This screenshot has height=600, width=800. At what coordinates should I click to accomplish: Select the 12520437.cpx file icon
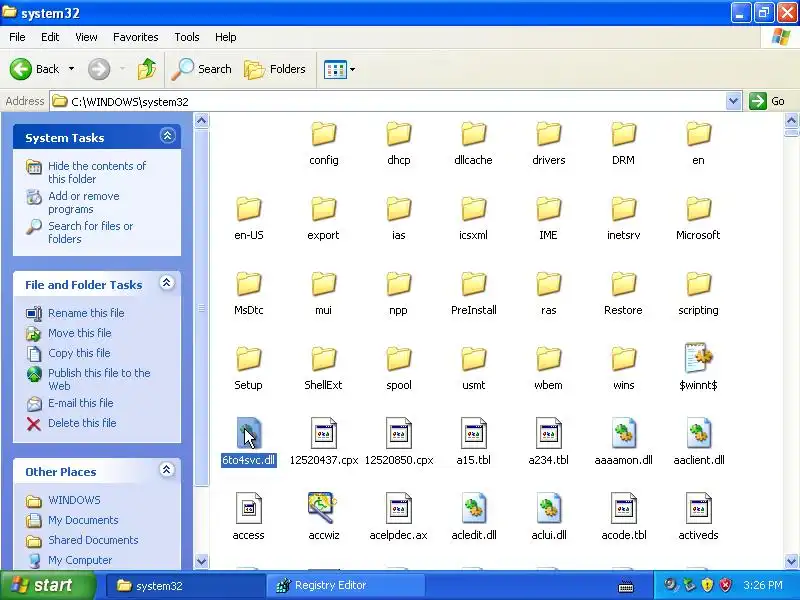tap(323, 433)
